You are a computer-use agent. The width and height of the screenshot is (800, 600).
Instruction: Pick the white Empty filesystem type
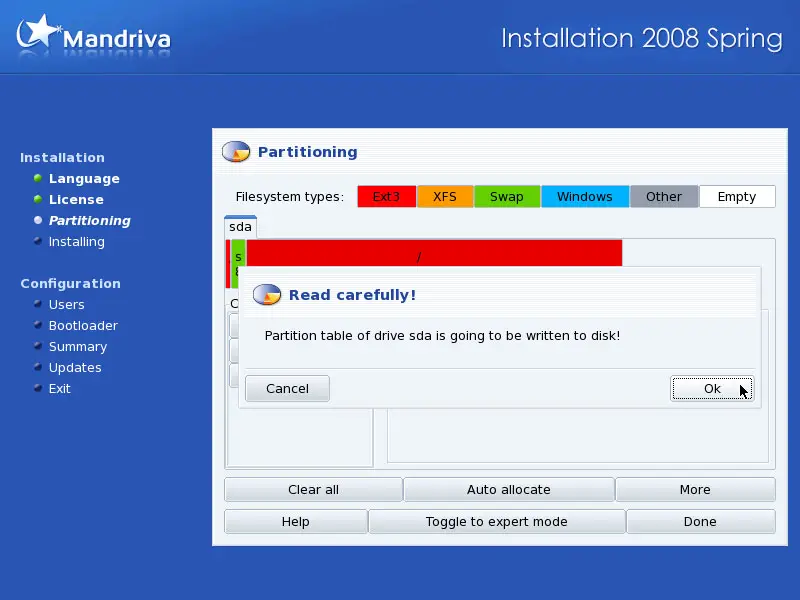737,196
